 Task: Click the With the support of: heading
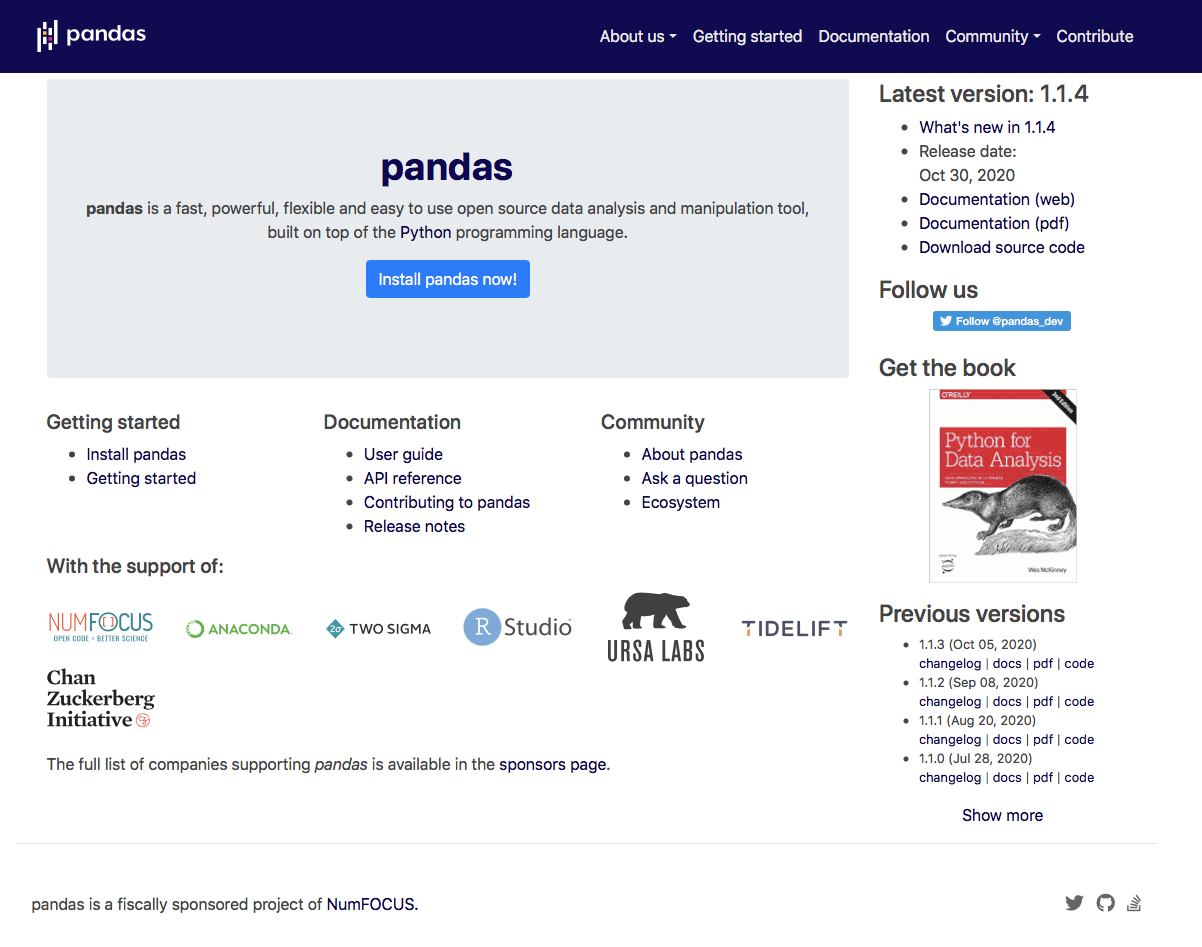pyautogui.click(x=135, y=566)
